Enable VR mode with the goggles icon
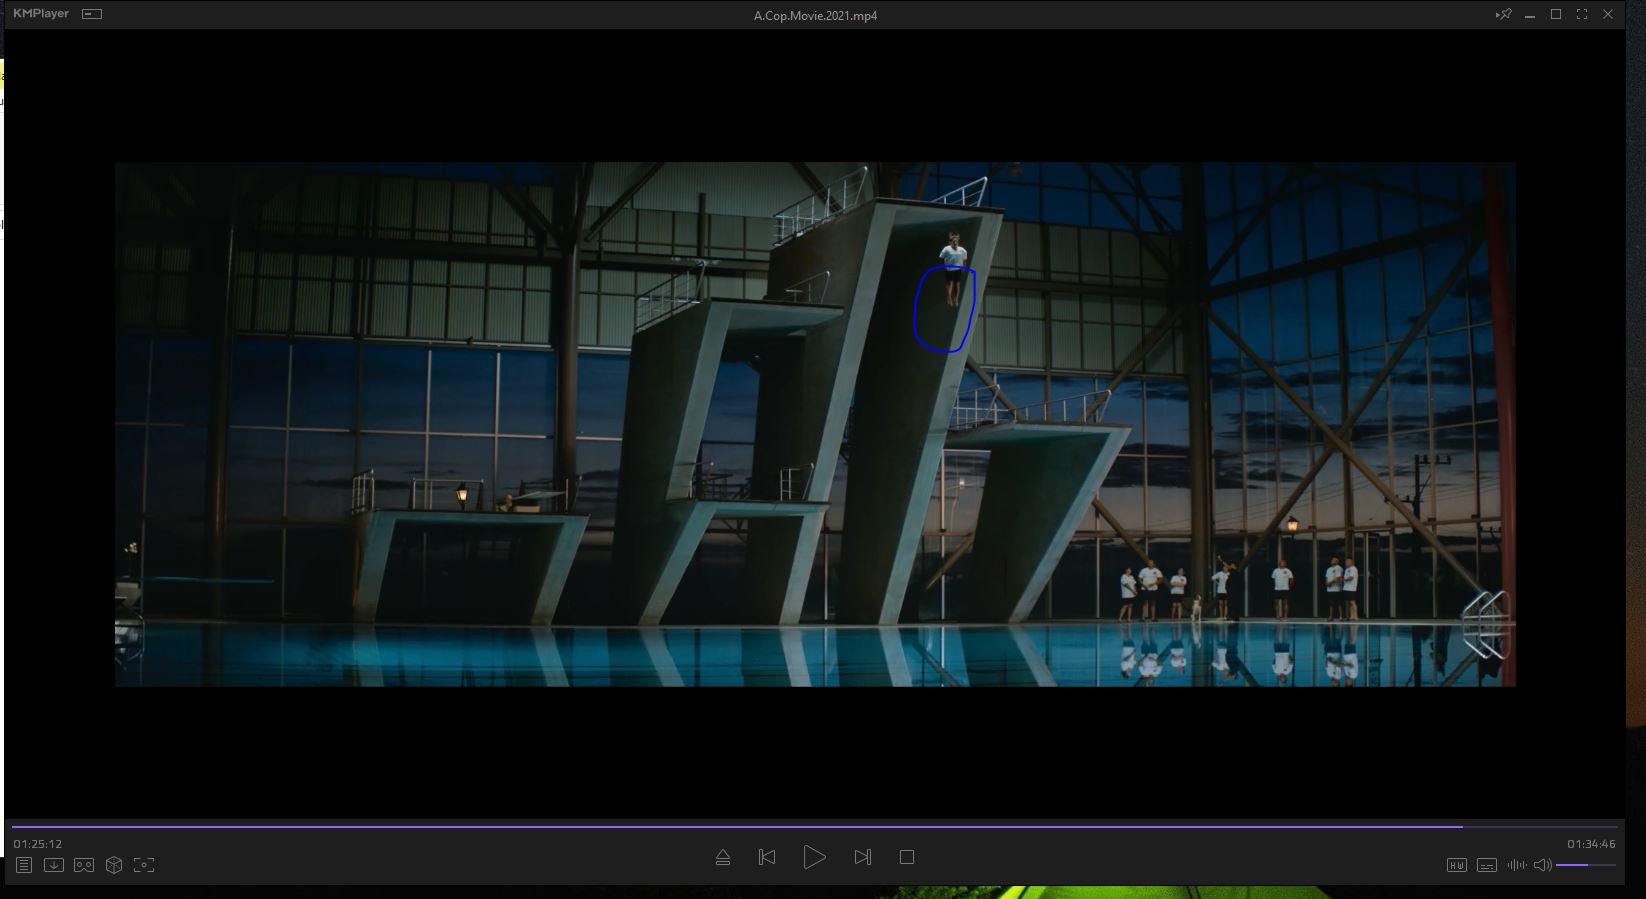Image resolution: width=1646 pixels, height=899 pixels. coord(84,865)
